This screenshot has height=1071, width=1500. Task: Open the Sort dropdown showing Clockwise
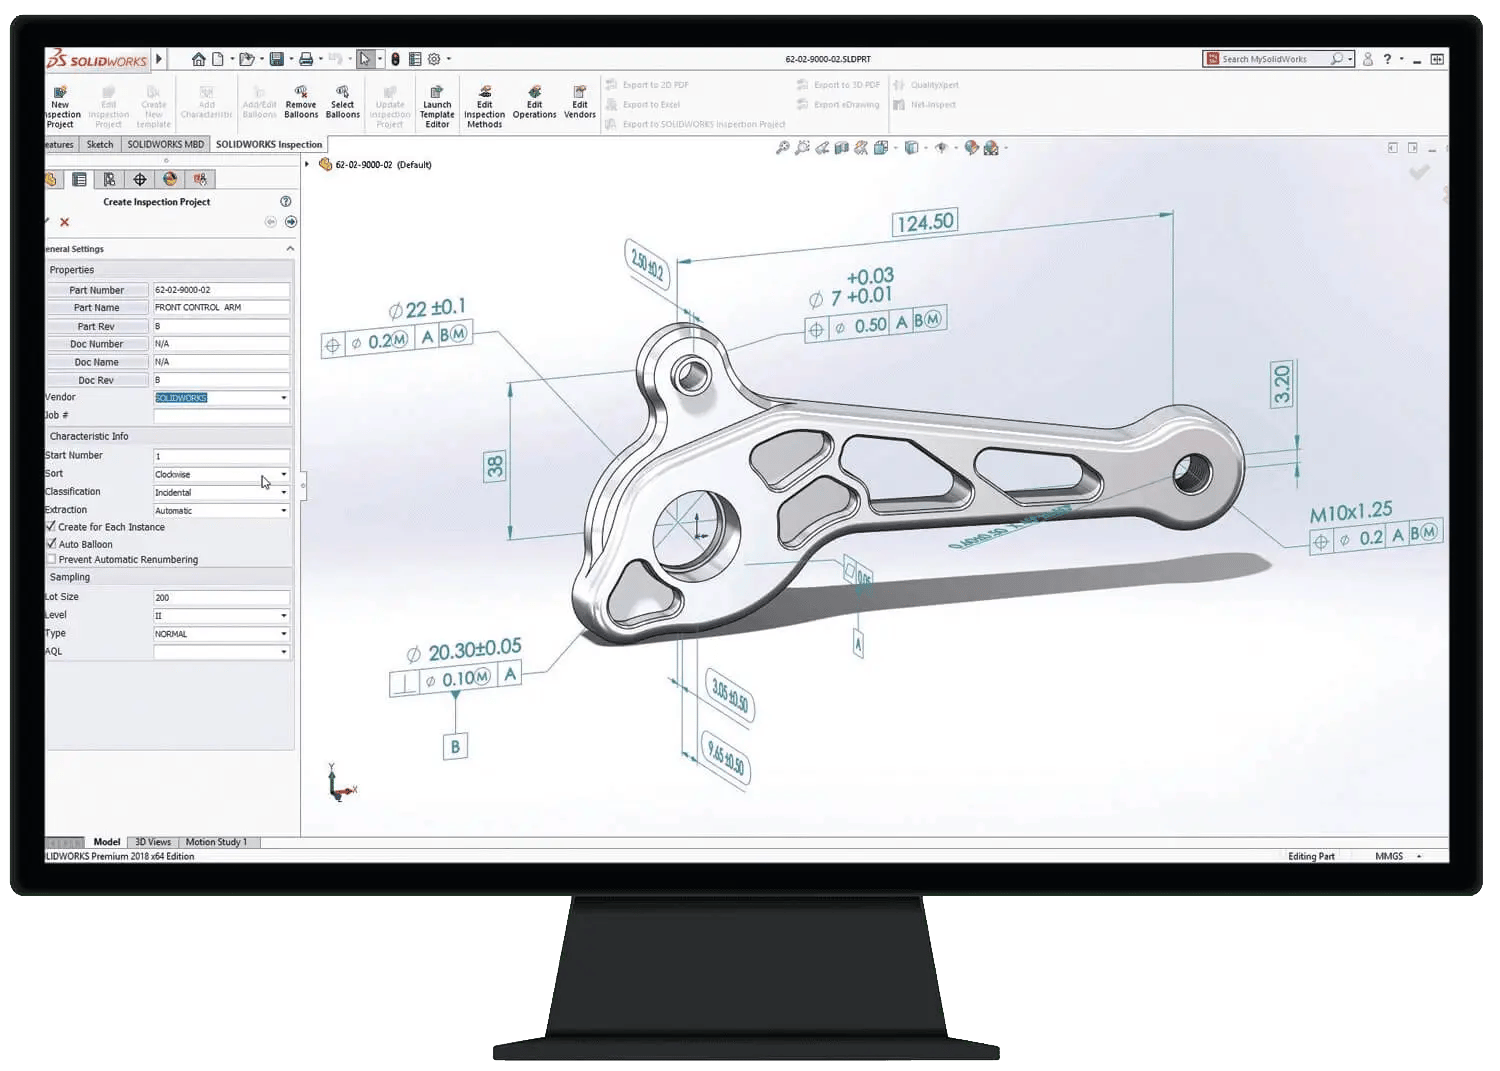284,474
